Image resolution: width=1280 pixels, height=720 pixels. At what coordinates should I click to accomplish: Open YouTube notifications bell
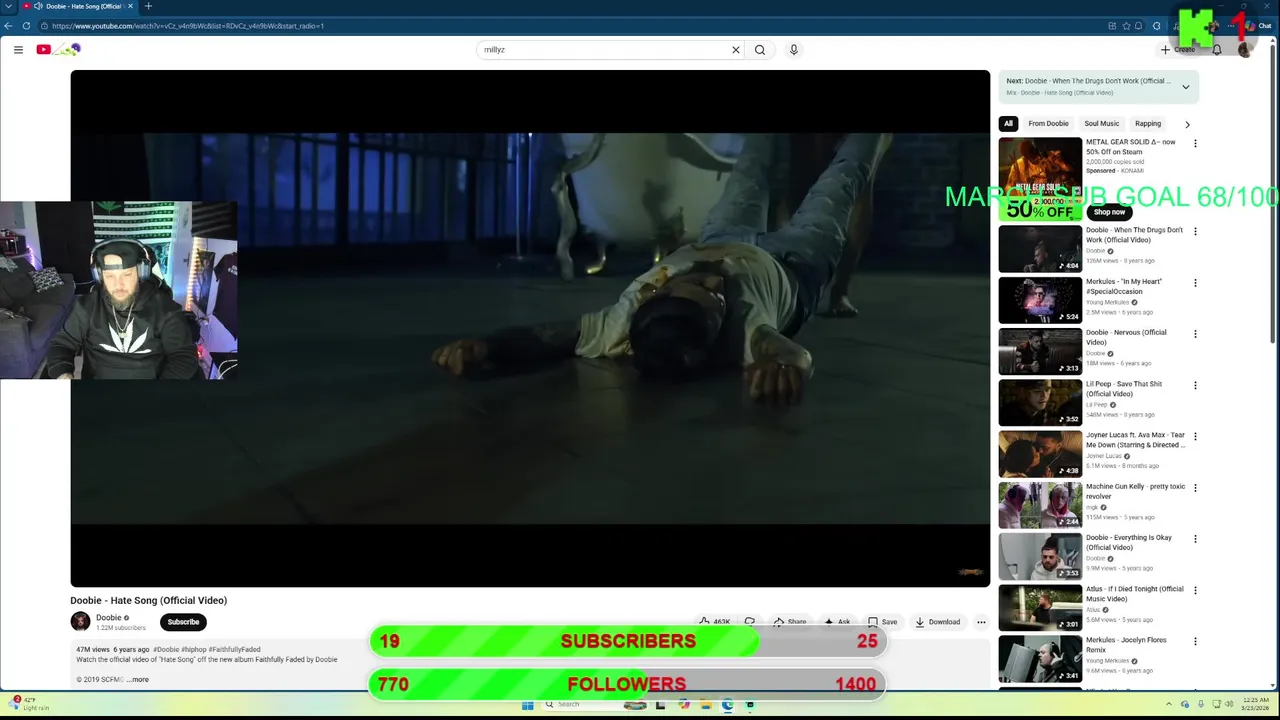(1217, 49)
